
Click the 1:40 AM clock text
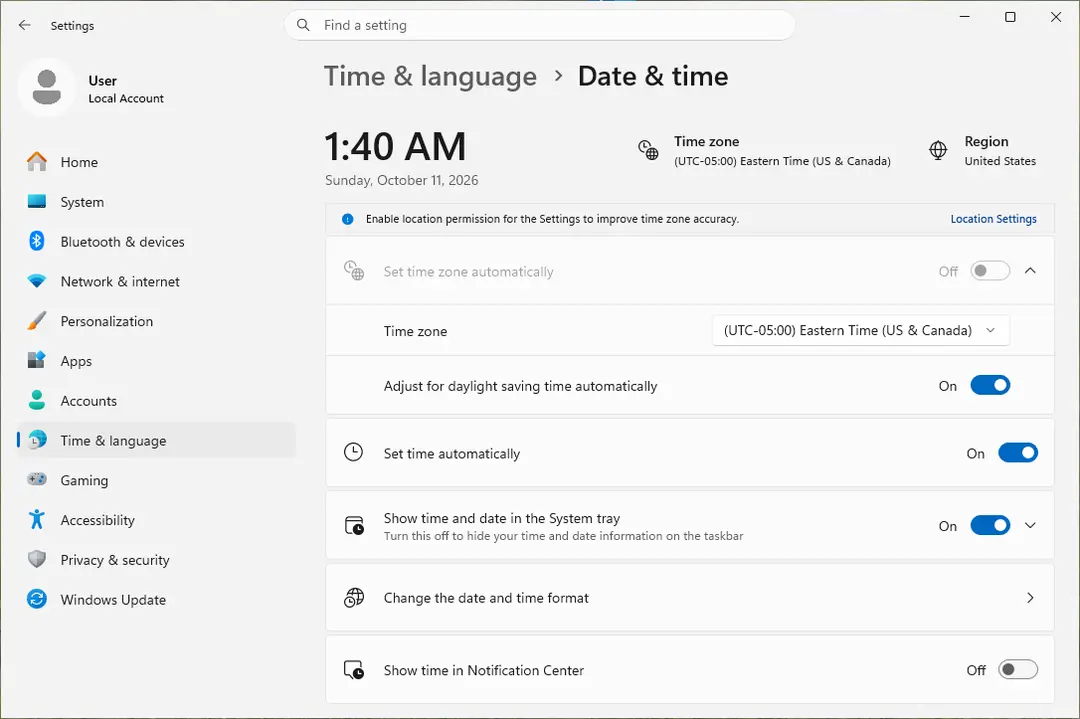tap(395, 146)
